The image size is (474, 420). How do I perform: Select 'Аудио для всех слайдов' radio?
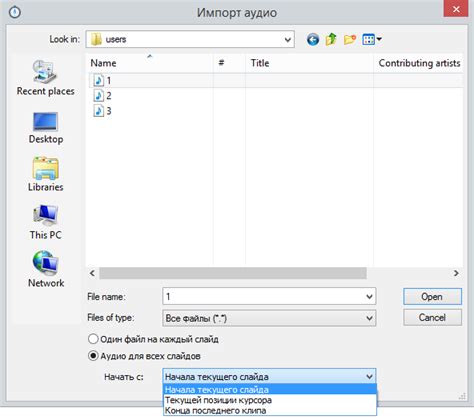tap(93, 356)
